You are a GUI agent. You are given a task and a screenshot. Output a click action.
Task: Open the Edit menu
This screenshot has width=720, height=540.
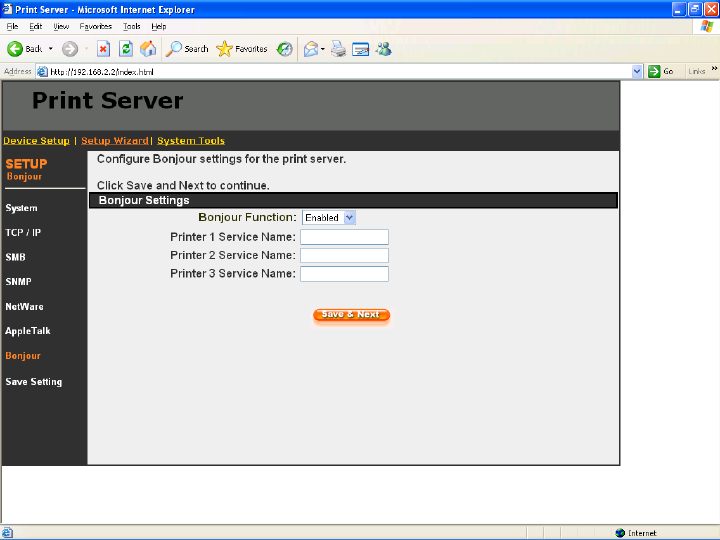tap(35, 26)
